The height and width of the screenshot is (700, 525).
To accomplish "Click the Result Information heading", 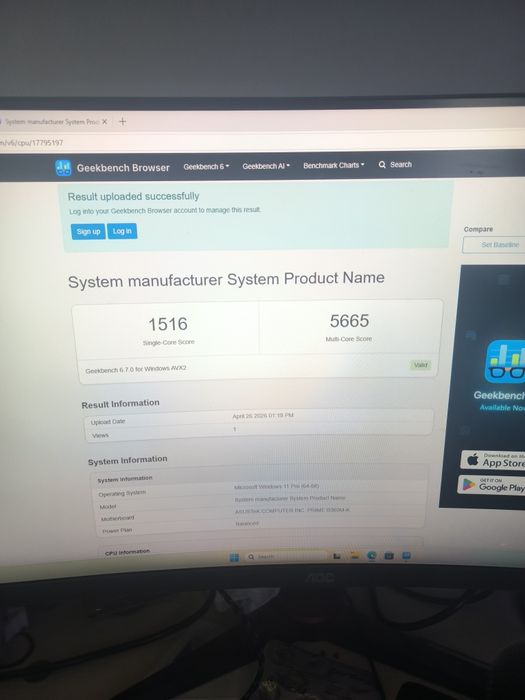I will tap(120, 404).
